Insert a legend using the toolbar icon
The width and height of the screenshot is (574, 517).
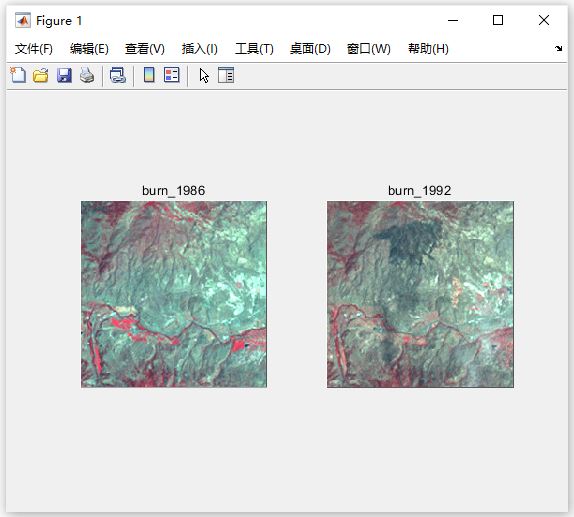171,75
